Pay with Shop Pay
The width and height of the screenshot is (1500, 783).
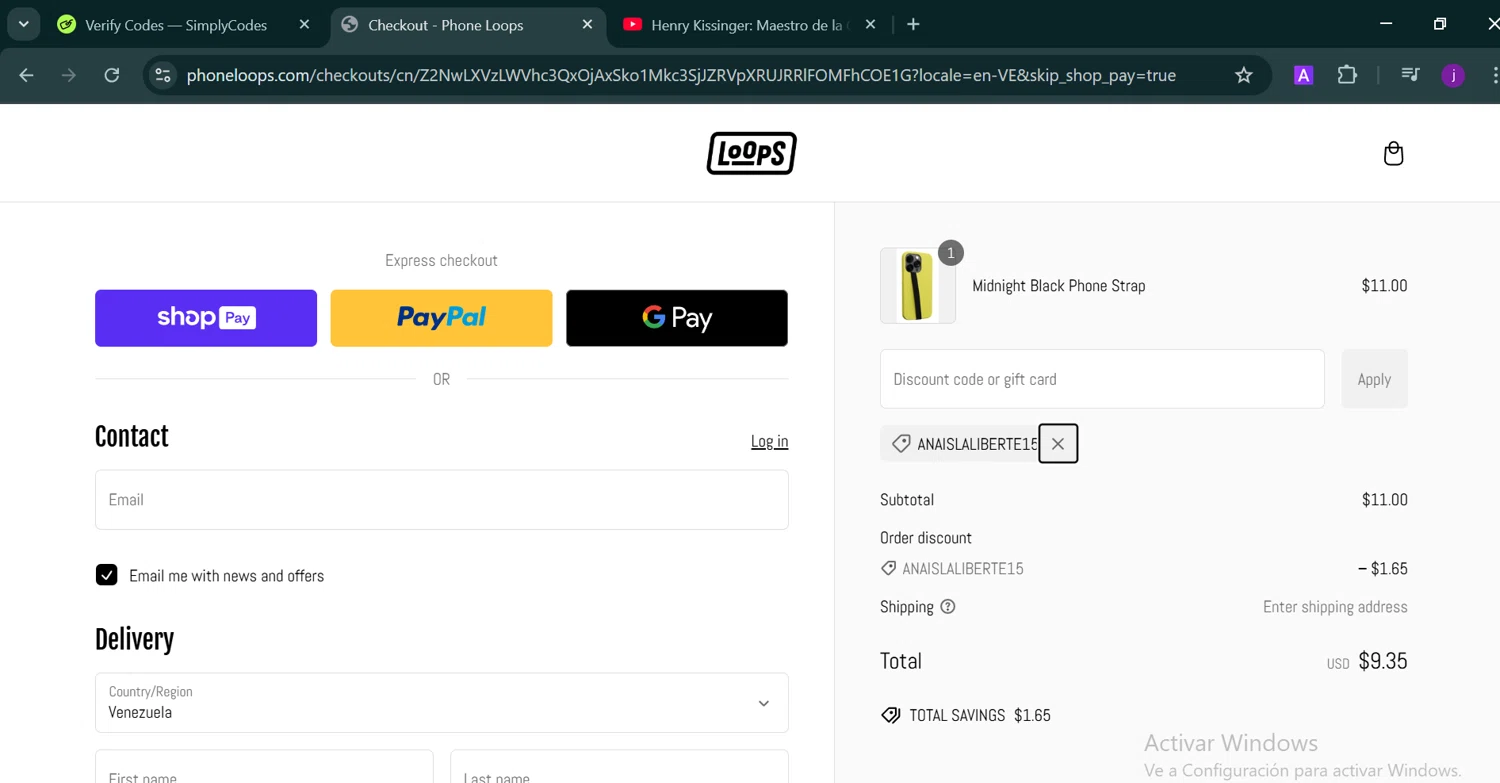206,318
